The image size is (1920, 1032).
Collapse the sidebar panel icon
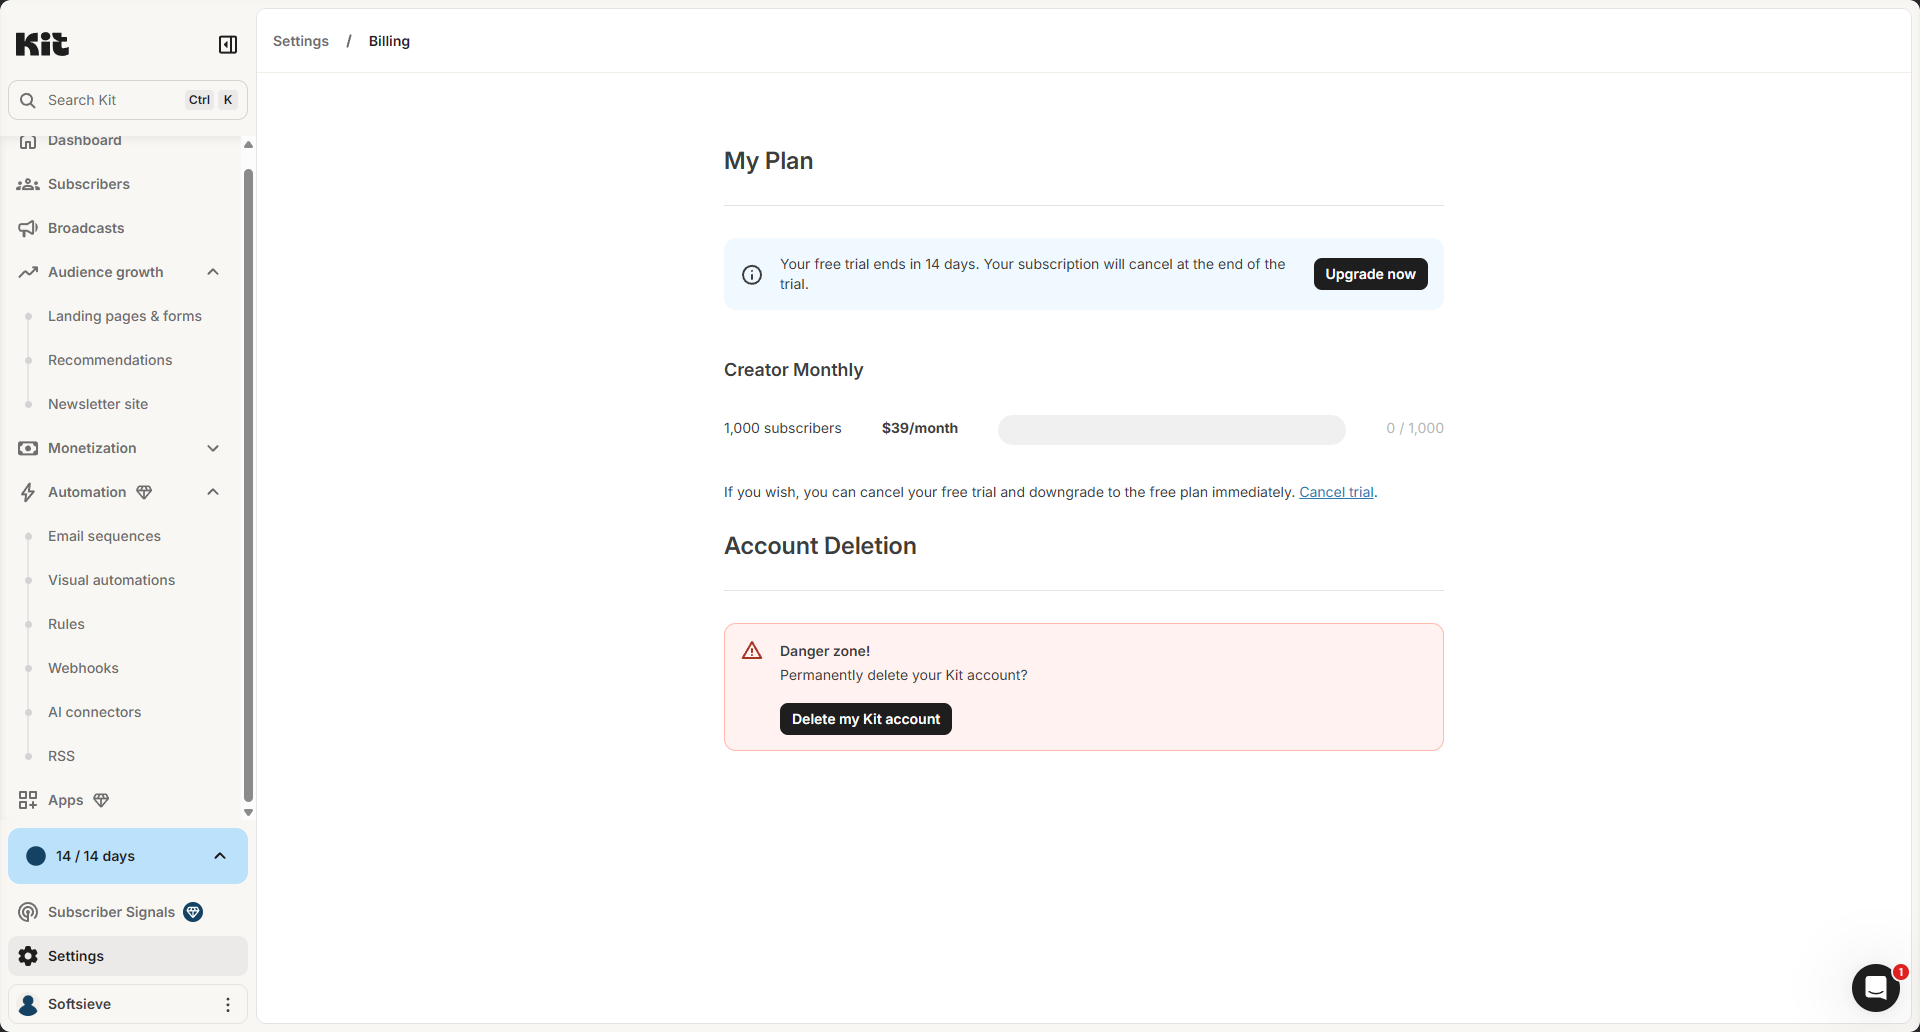(228, 44)
